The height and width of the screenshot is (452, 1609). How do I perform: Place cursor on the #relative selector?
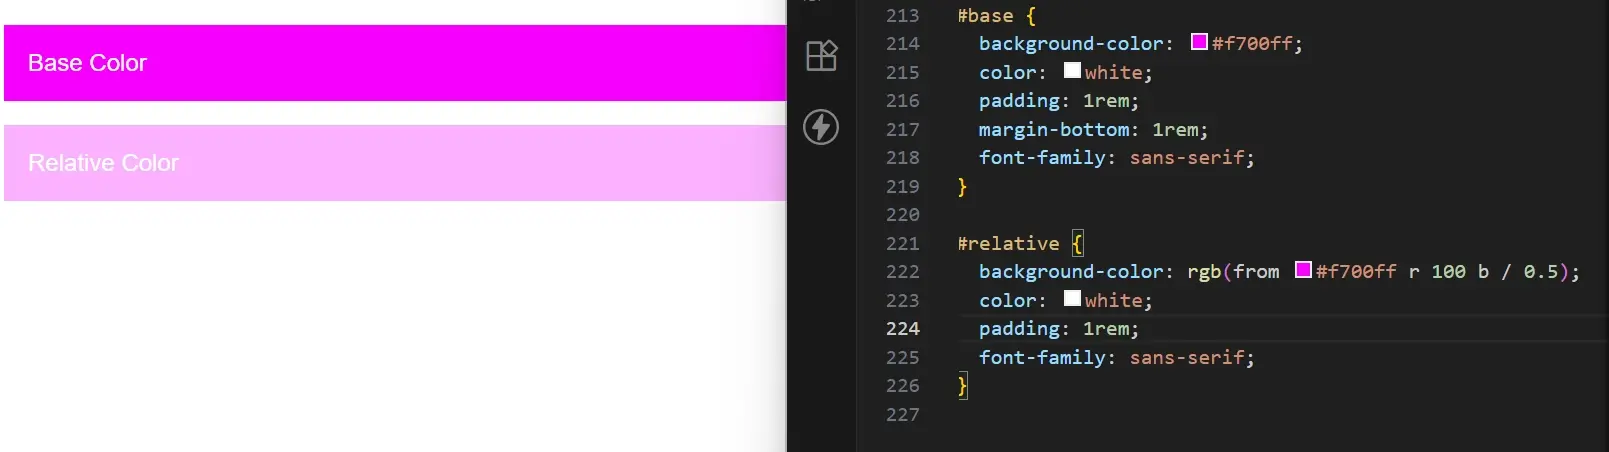point(1008,244)
